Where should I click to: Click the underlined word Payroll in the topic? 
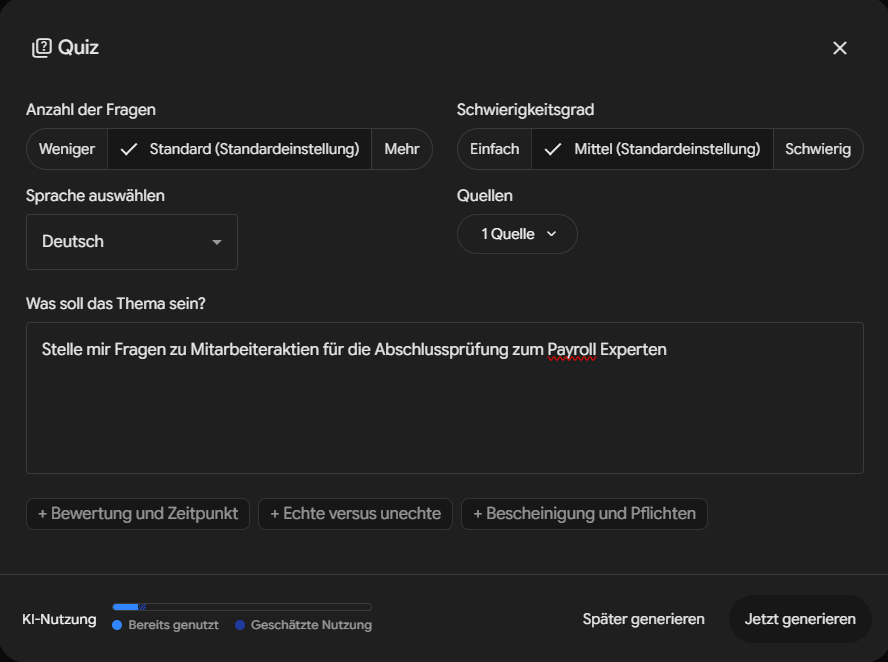pos(571,349)
